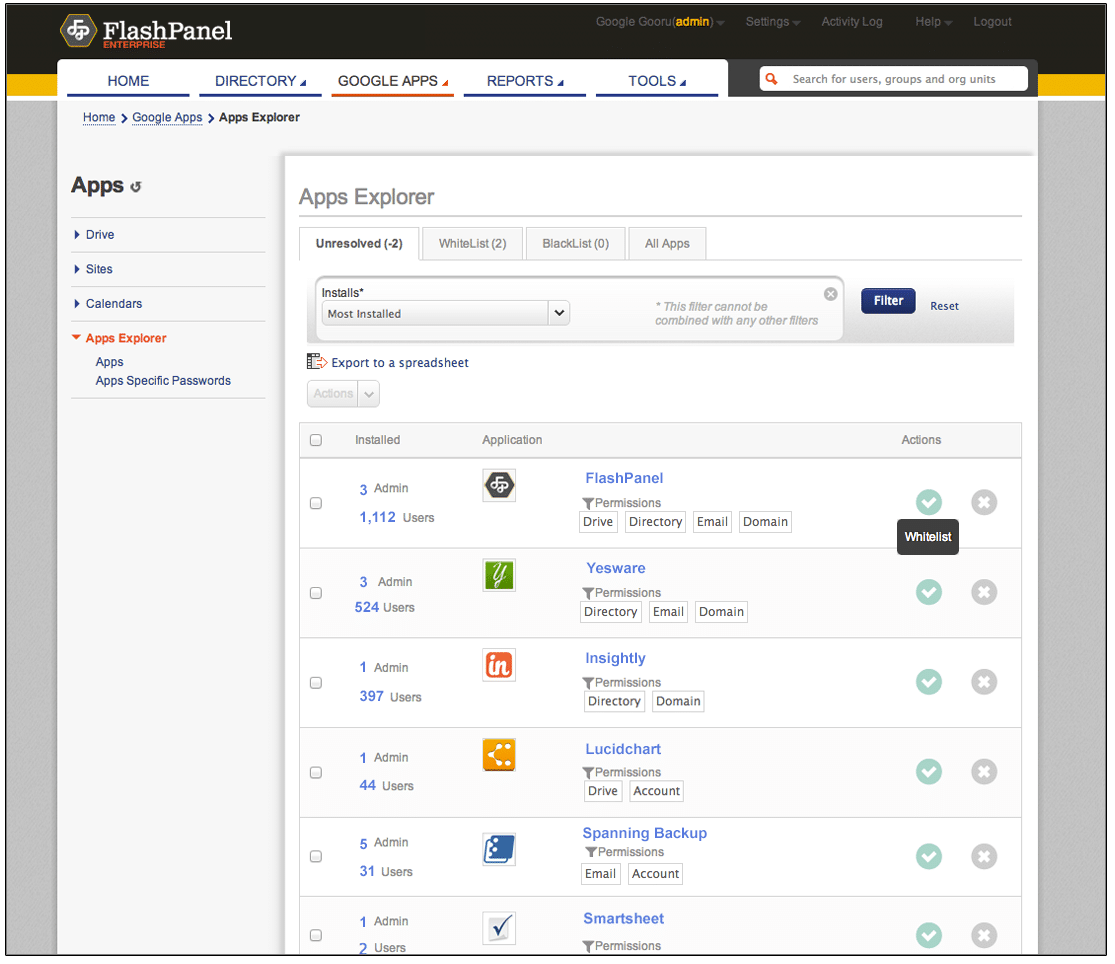Switch to the All Apps tab
Screen dimensions: 1115x964
(x=667, y=244)
